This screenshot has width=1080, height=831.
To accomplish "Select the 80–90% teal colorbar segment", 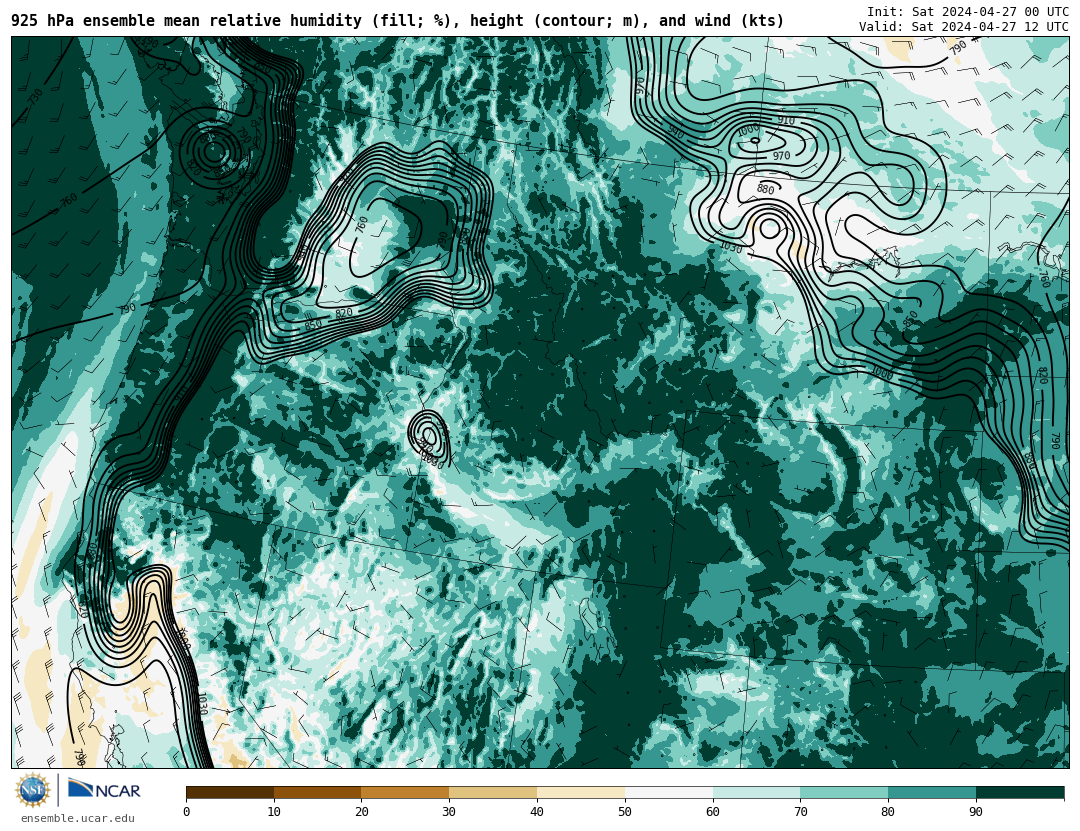I will tap(932, 792).
